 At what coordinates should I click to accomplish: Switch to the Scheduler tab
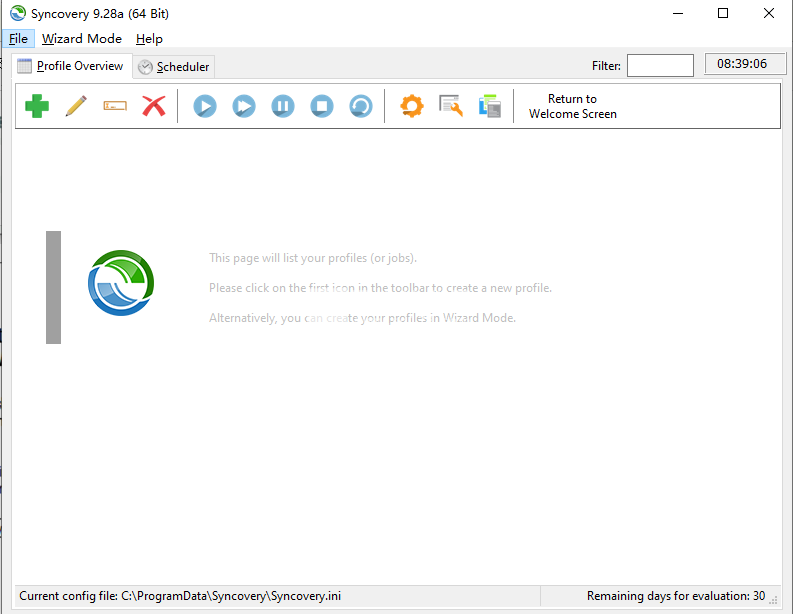pos(174,67)
